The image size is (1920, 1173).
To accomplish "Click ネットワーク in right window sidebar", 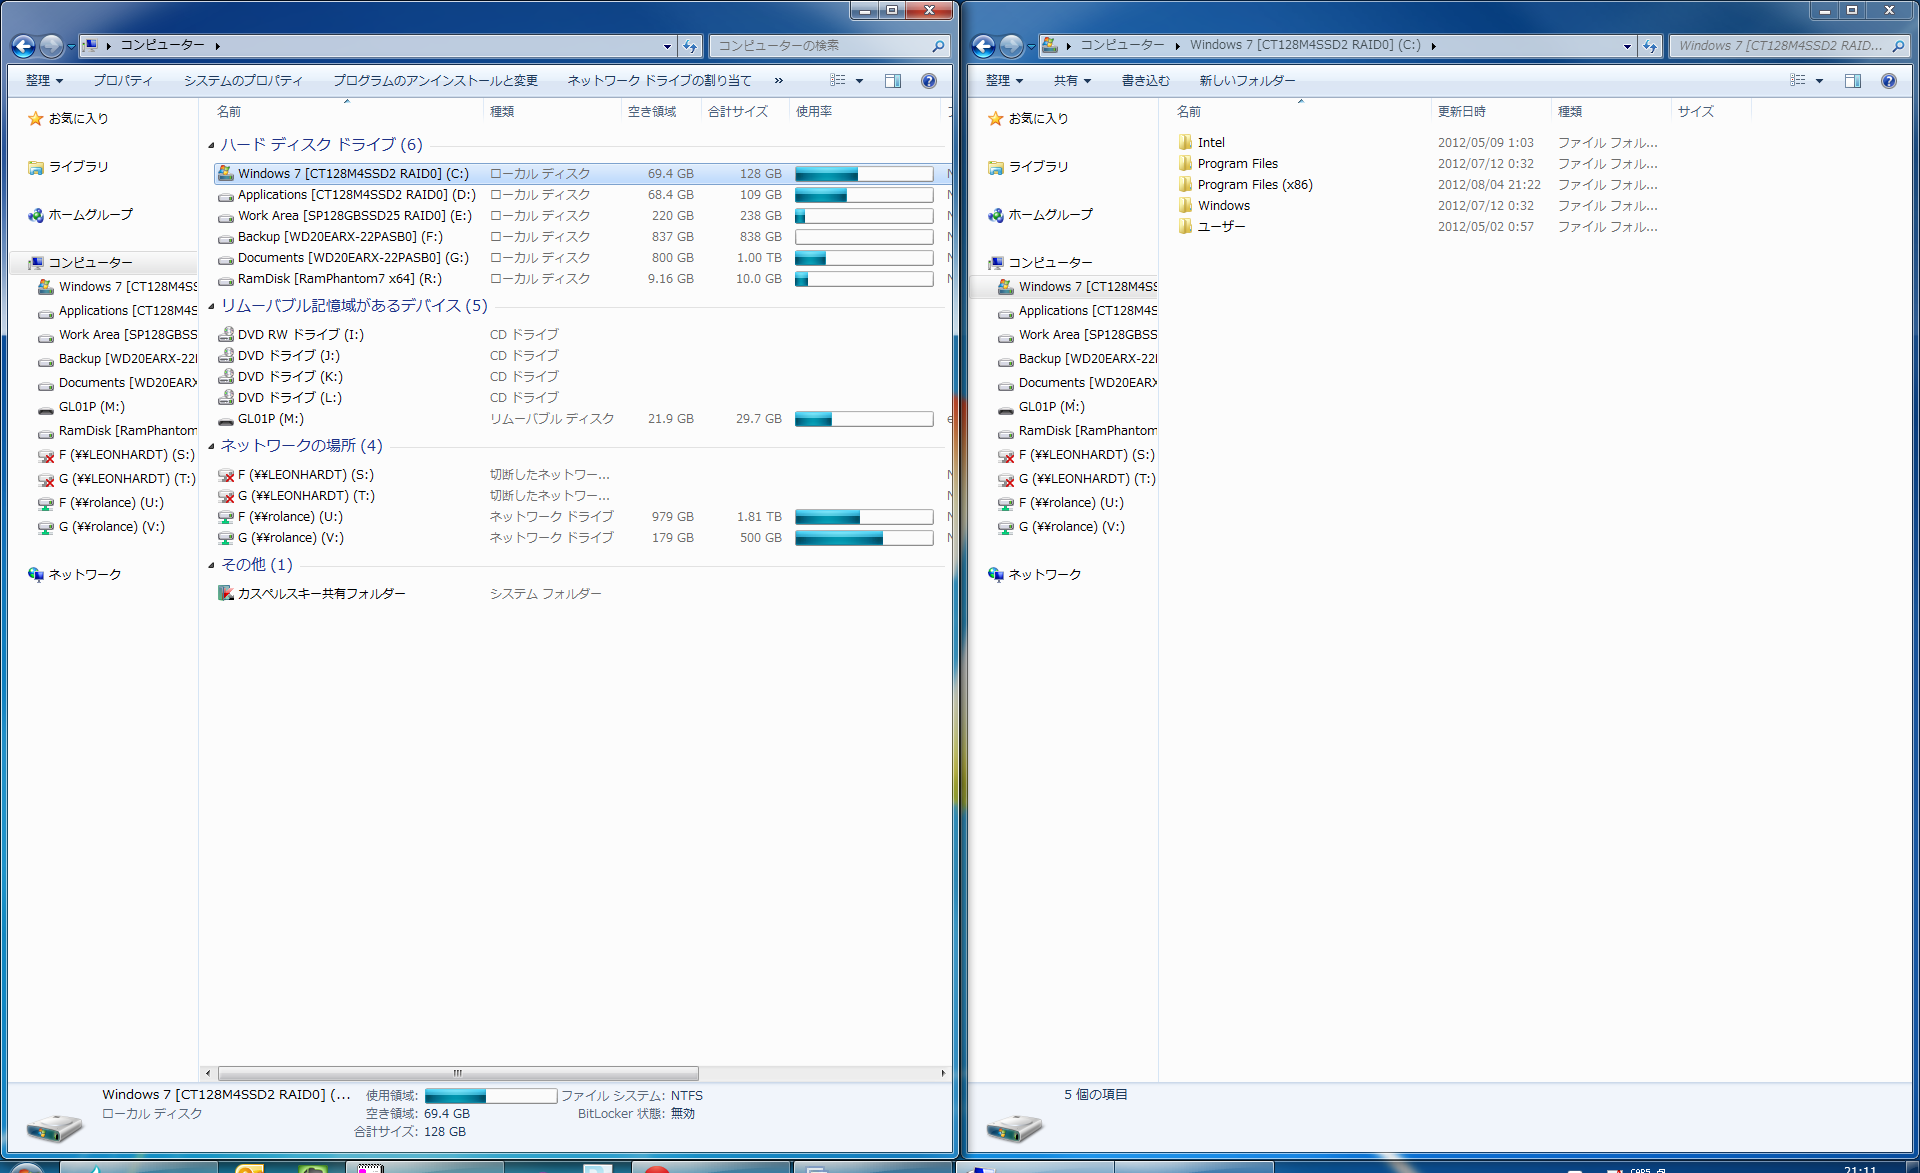I will [x=1044, y=574].
